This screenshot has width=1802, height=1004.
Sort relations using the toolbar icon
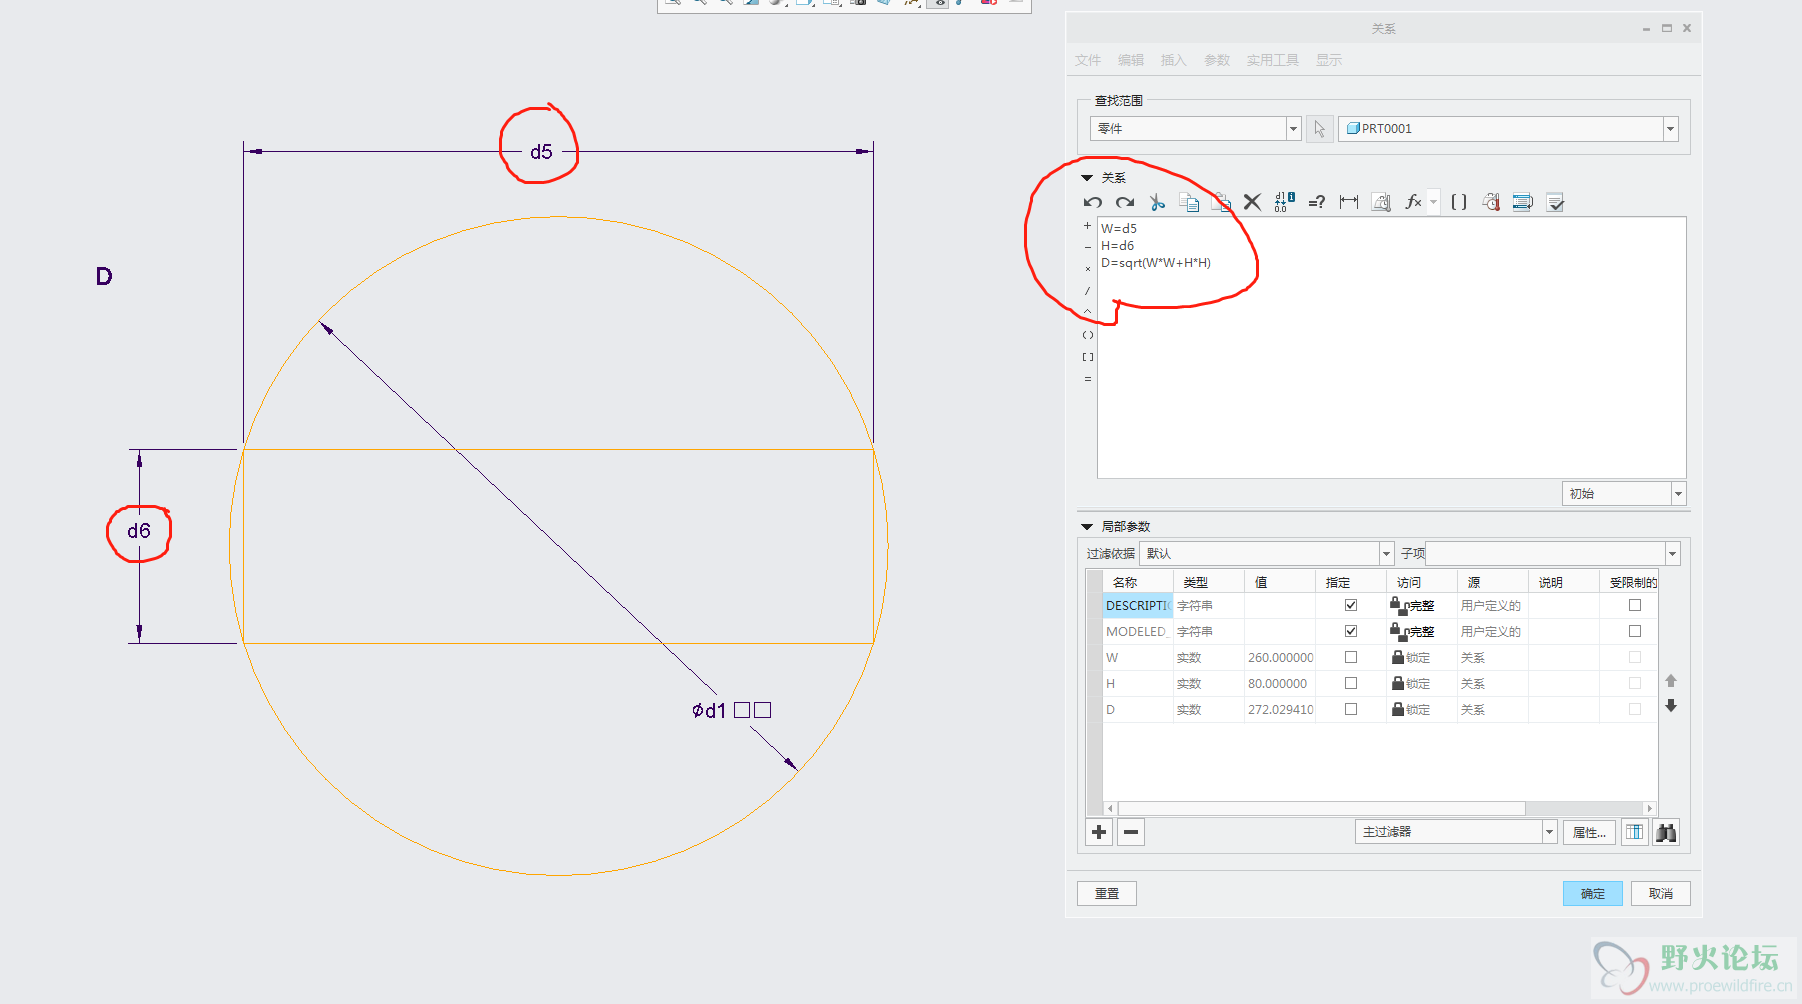[1523, 202]
